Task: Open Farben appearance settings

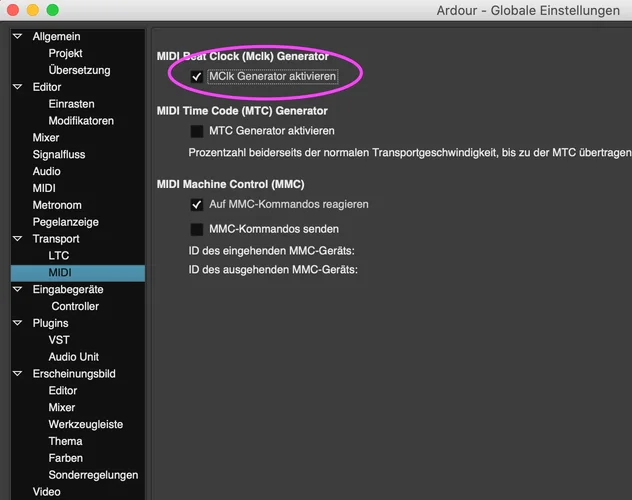Action: 66,458
